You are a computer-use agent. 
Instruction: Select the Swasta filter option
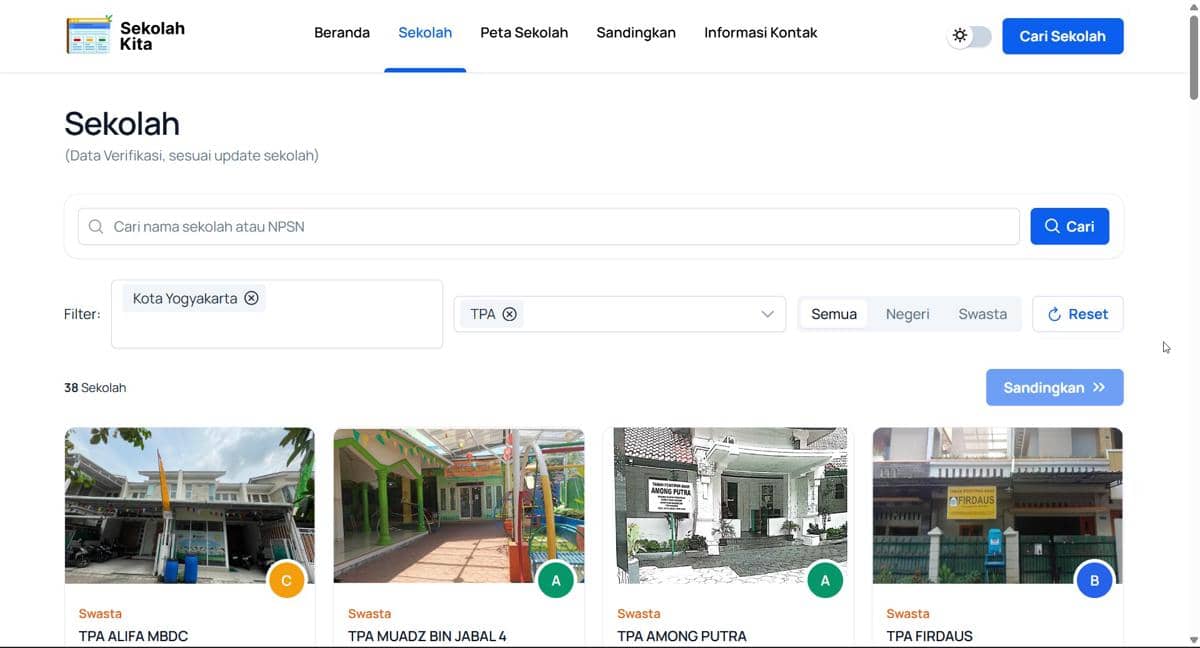coord(982,313)
